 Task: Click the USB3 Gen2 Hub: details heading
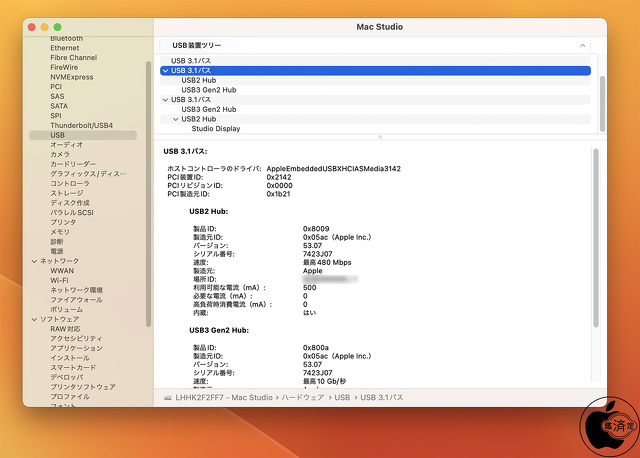click(219, 330)
